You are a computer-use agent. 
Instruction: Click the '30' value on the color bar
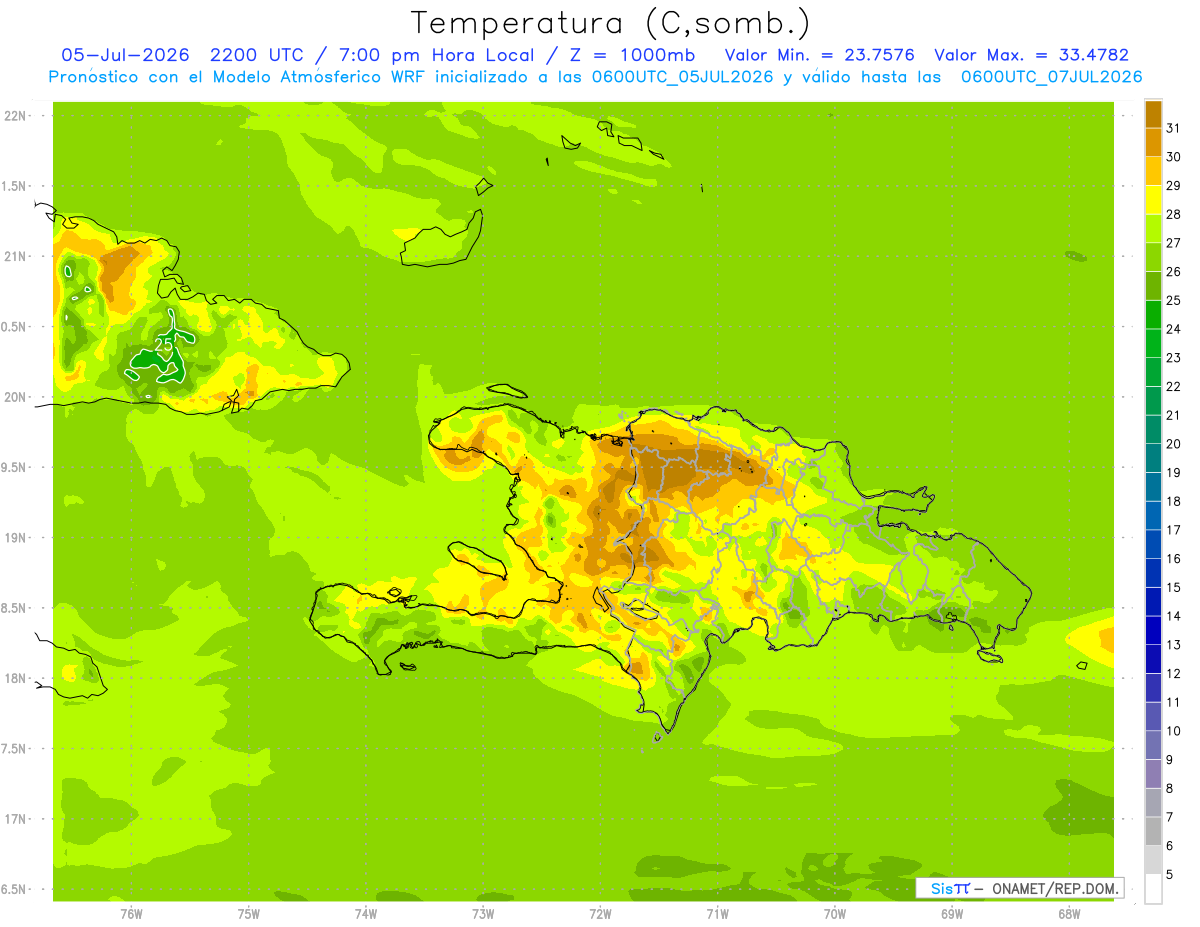pyautogui.click(x=1173, y=157)
